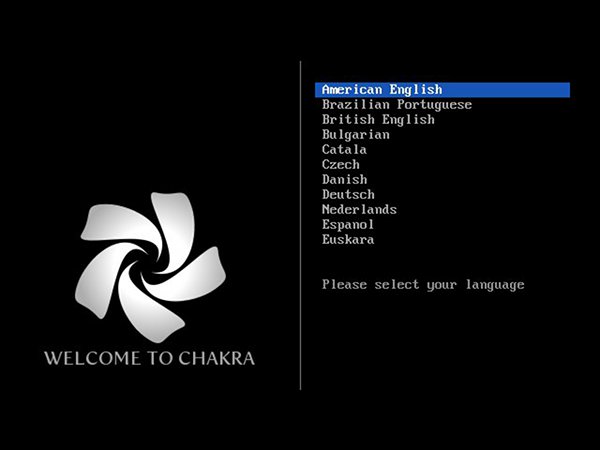The height and width of the screenshot is (450, 600).
Task: Choose Brazilian Portuguese from the list
Action: [x=397, y=105]
